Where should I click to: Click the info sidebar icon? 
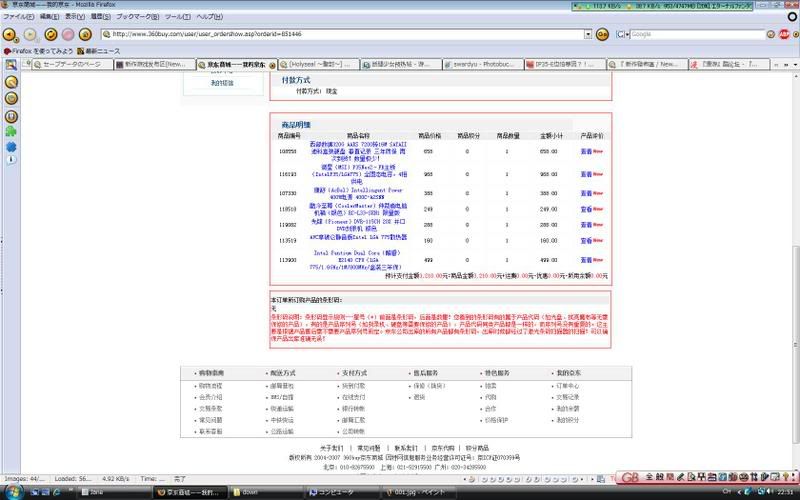11,160
